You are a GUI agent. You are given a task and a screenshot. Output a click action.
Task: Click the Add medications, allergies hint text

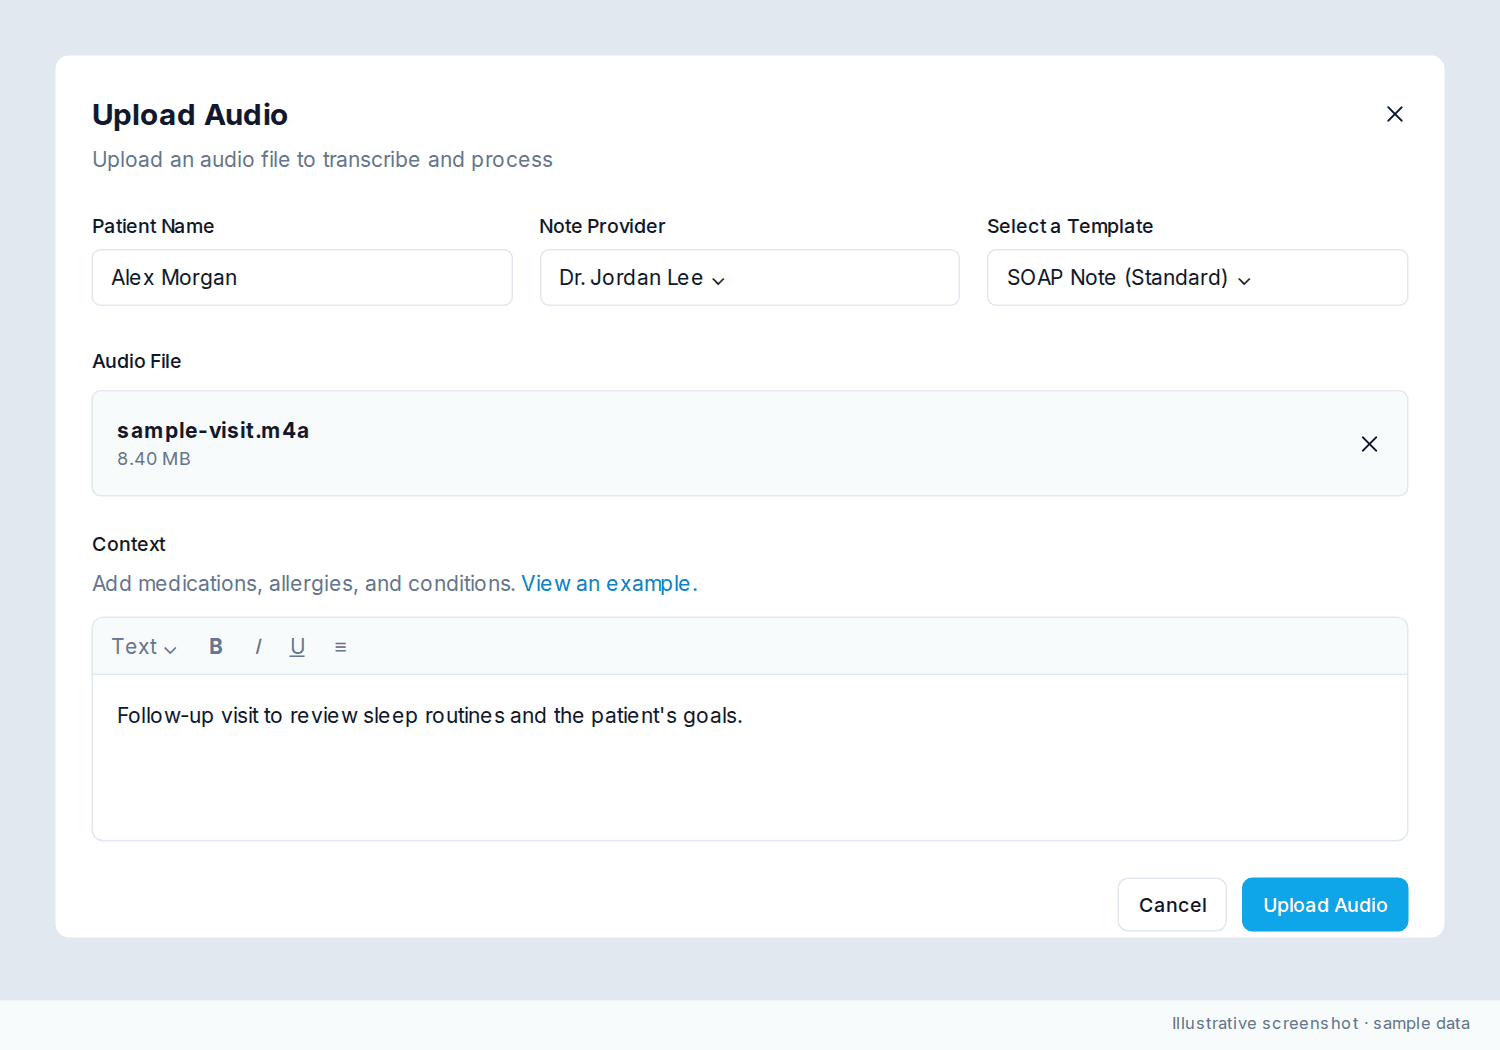(x=304, y=584)
